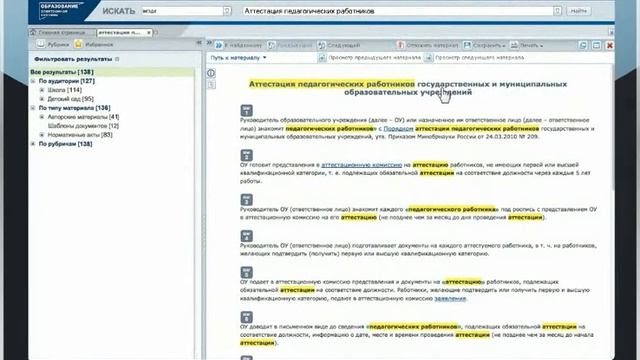Toggle Фильтровать результаты small square icon
The width and height of the screenshot is (640, 360).
pyautogui.click(x=117, y=59)
